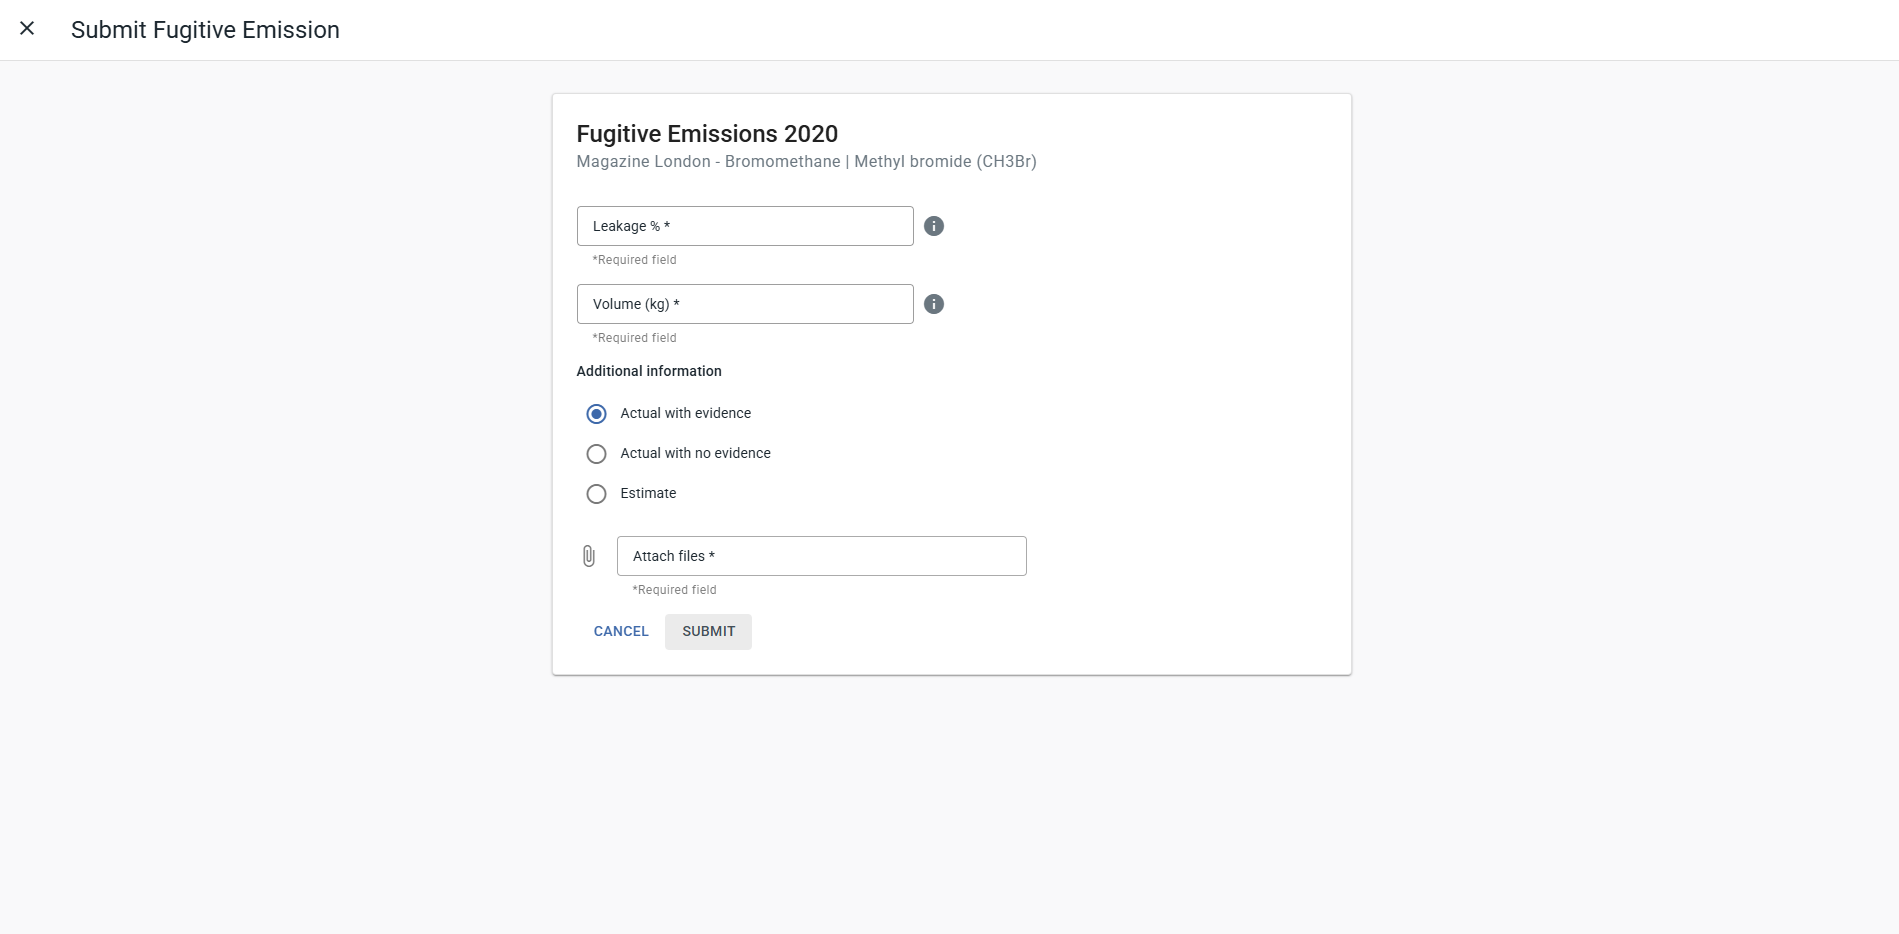Click the paperclip attachment icon
Viewport: 1899px width, 934px height.
(x=589, y=556)
